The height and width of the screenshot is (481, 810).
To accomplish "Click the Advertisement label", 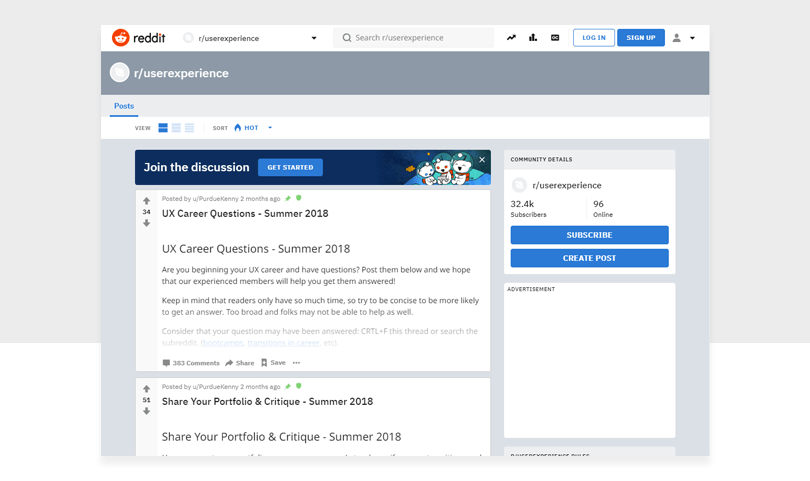I will (x=531, y=289).
